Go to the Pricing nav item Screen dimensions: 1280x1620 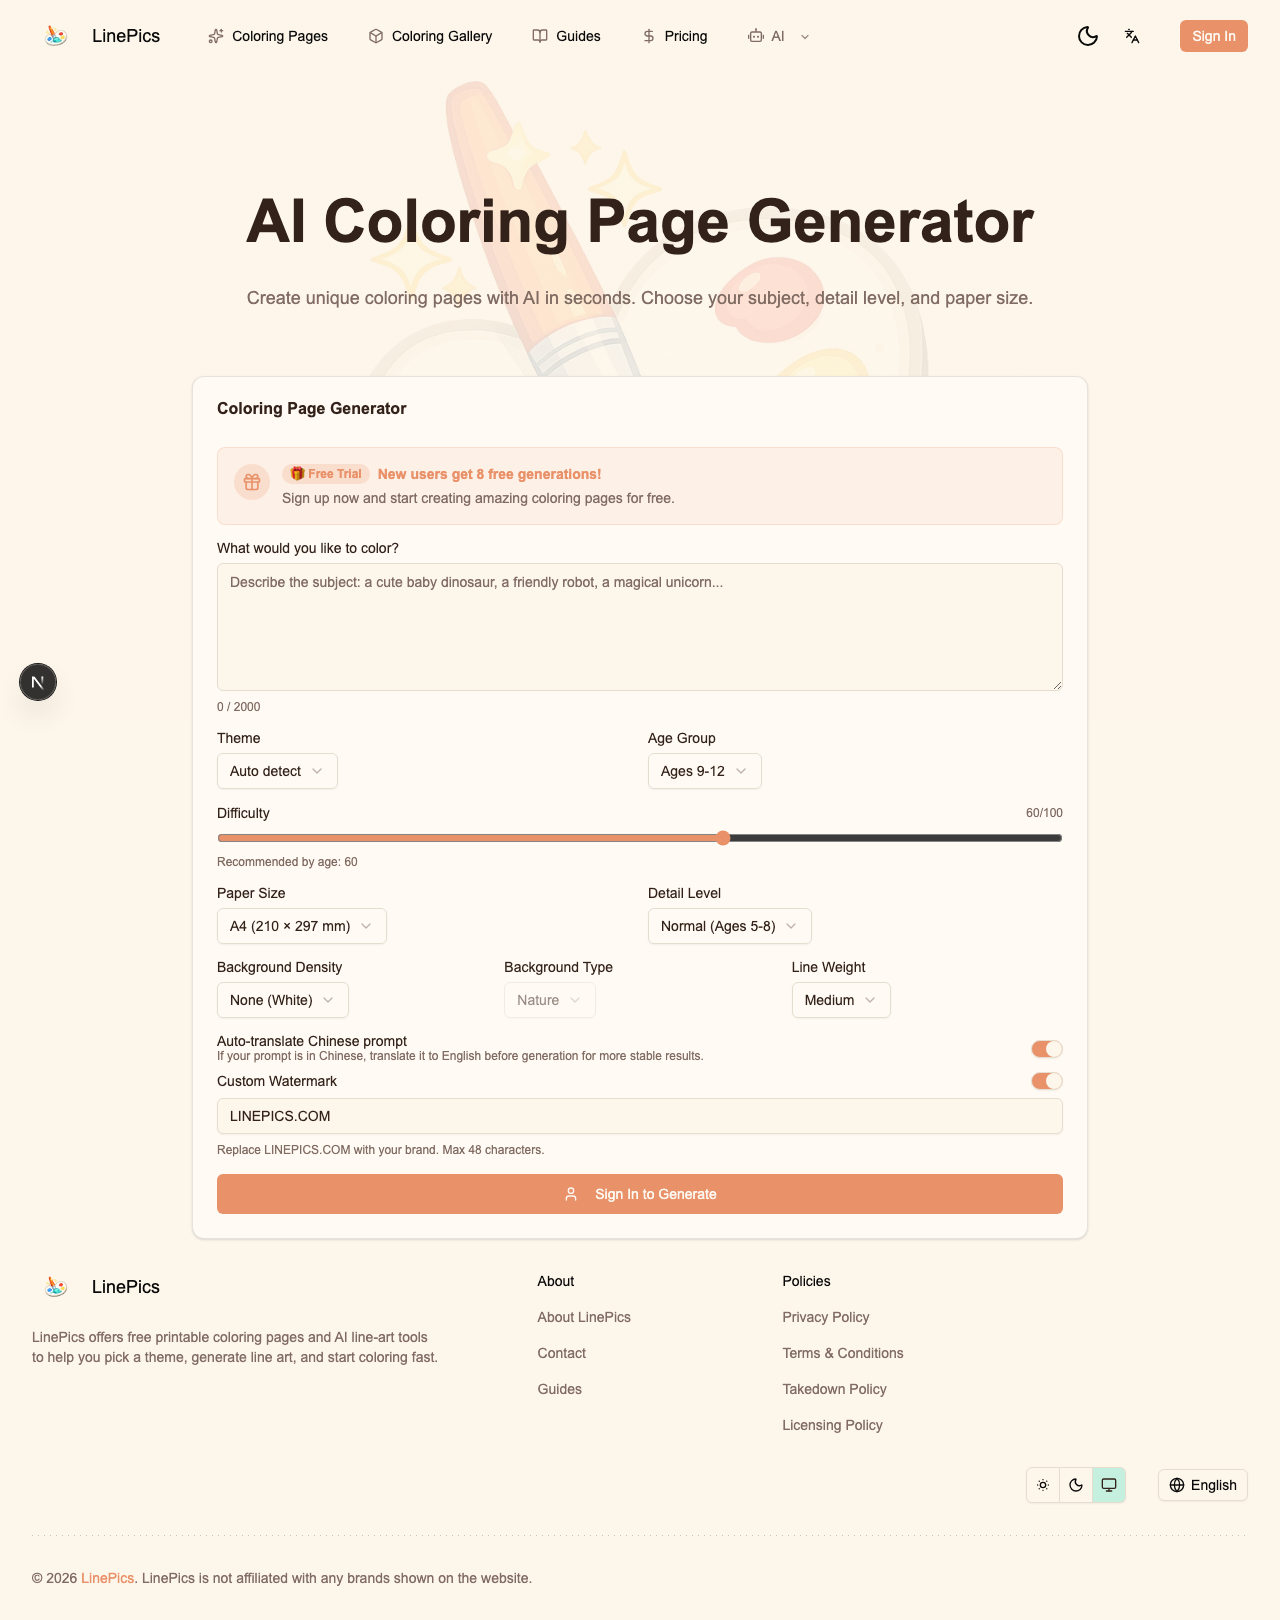pos(675,36)
